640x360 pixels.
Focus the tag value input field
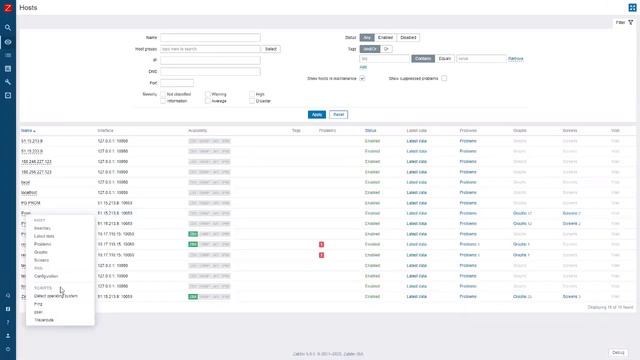point(481,59)
